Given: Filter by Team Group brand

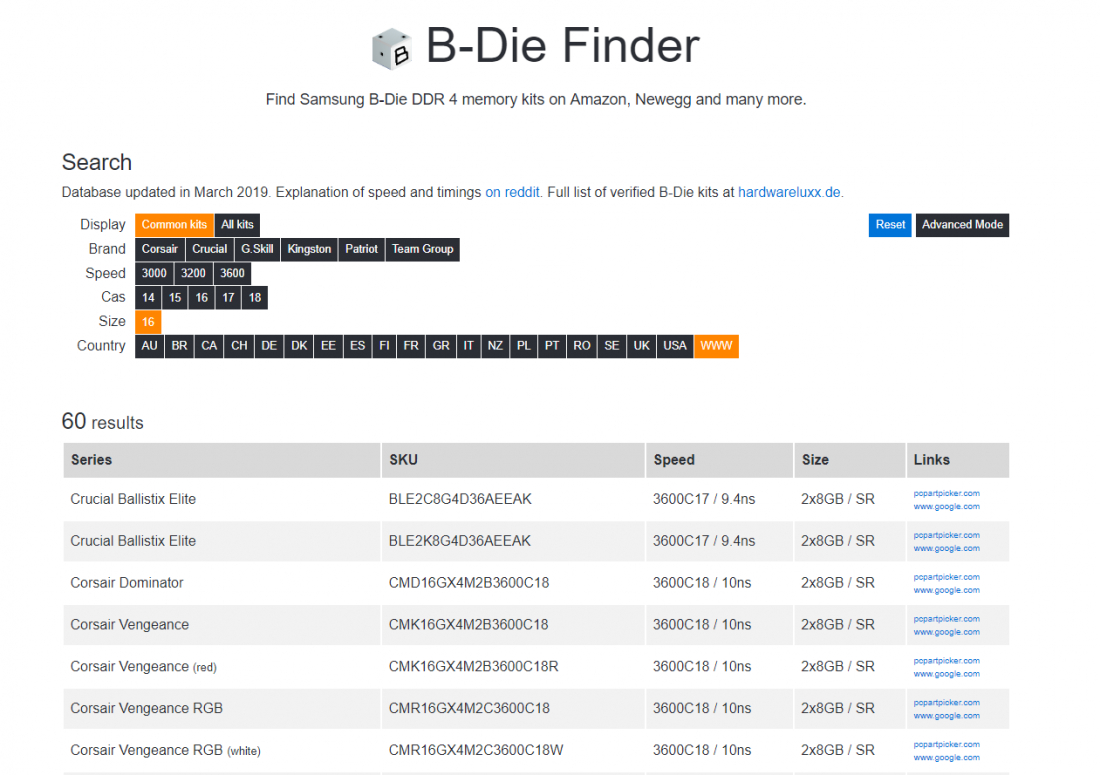Looking at the screenshot, I should pyautogui.click(x=422, y=249).
